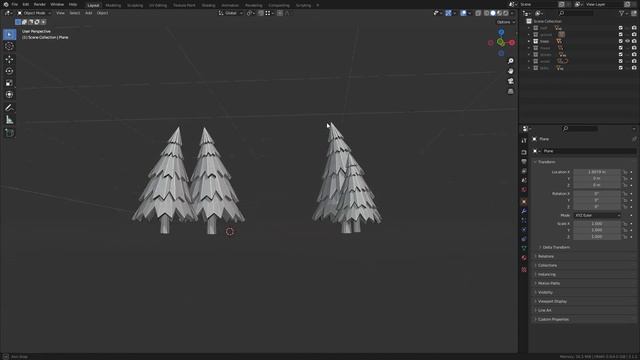This screenshot has height=360, width=640.
Task: Click the Location X value field
Action: pyautogui.click(x=597, y=172)
